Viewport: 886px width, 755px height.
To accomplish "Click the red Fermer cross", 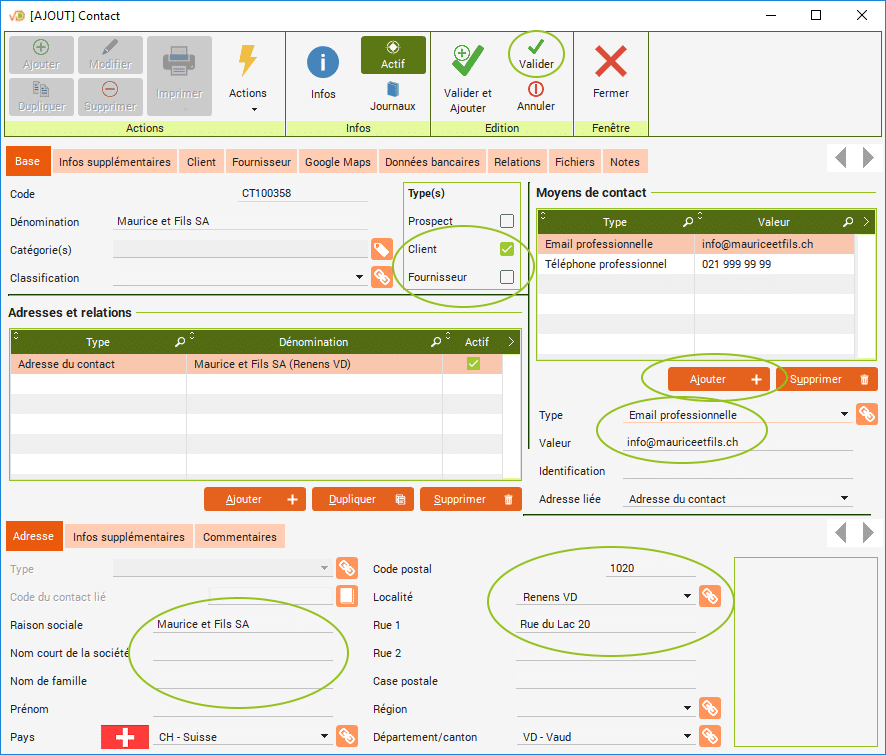I will 610,63.
